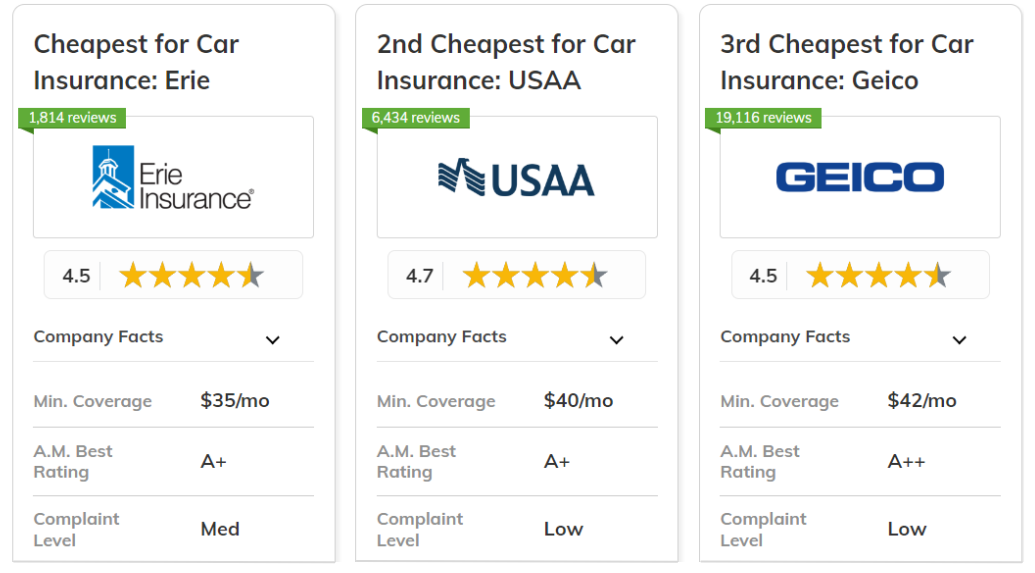
Task: Click the GEICO logo
Action: pyautogui.click(x=860, y=178)
